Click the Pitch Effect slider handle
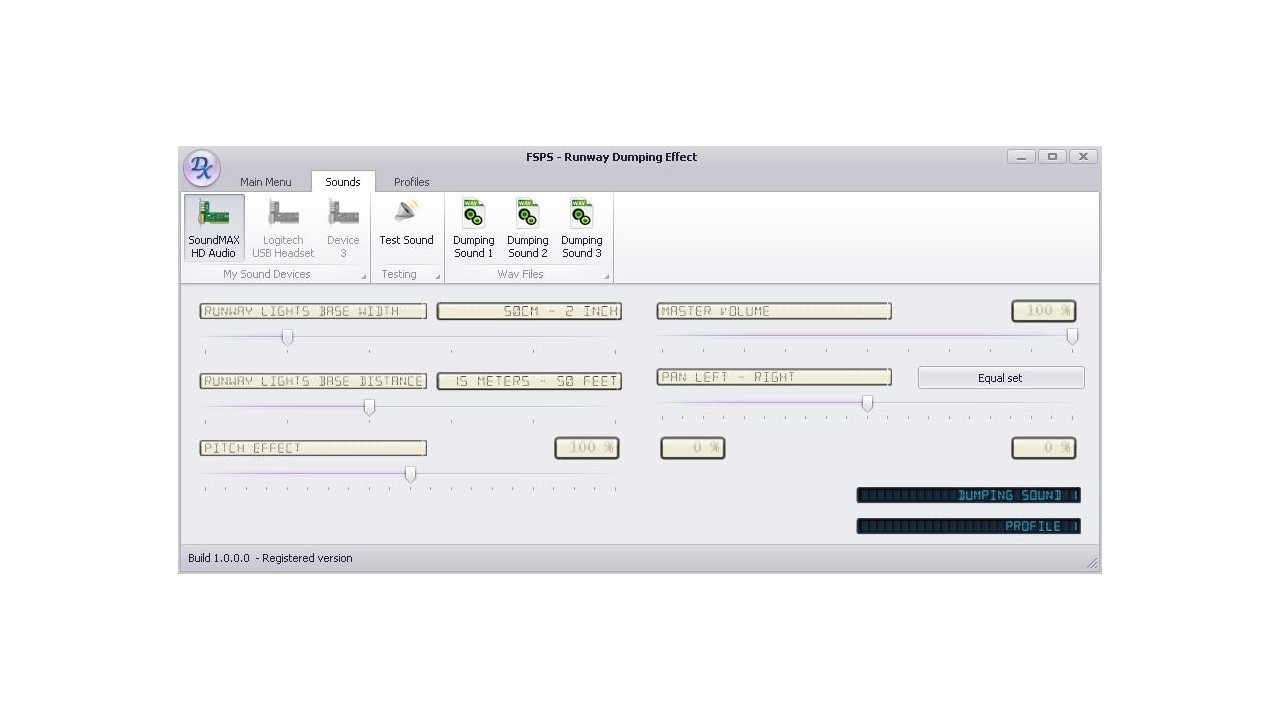 410,475
